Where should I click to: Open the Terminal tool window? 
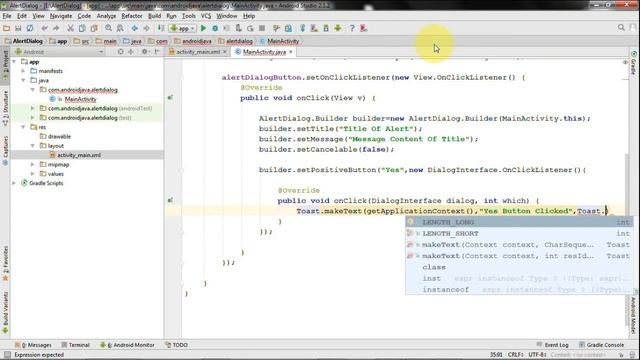click(76, 345)
